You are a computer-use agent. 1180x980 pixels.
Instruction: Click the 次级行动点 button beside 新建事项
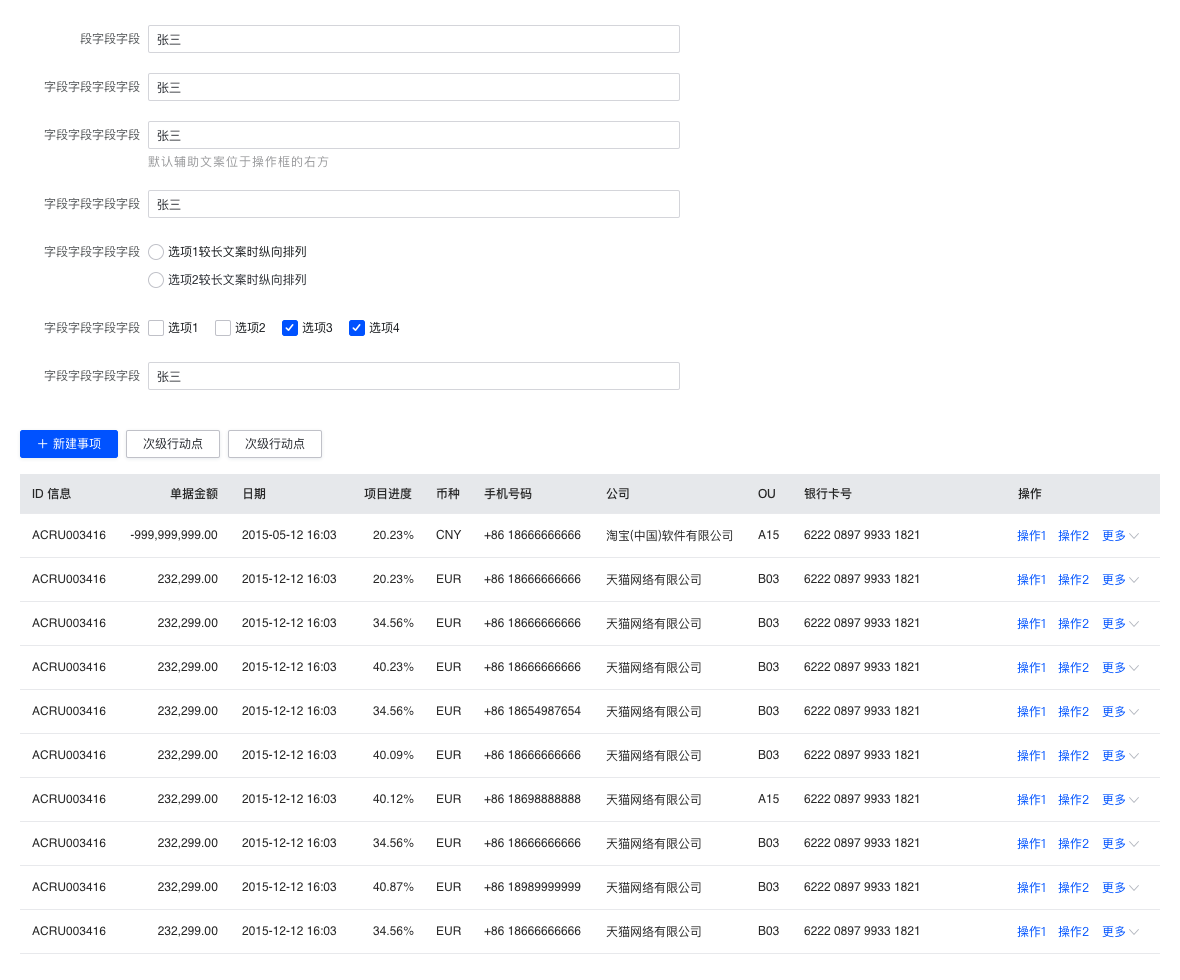click(x=172, y=444)
